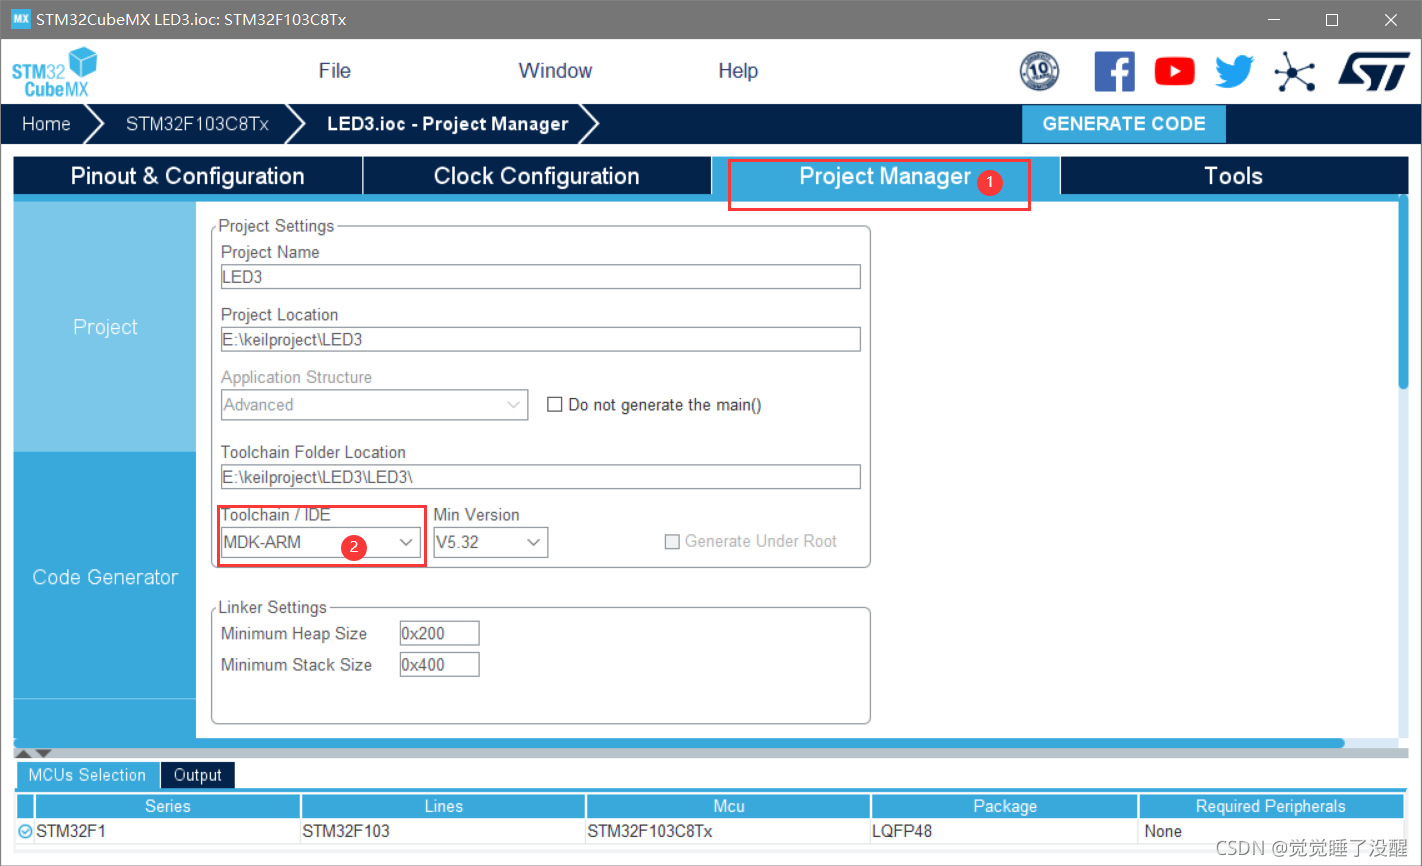The width and height of the screenshot is (1422, 866).
Task: Open the Code Generator side section
Action: [105, 577]
